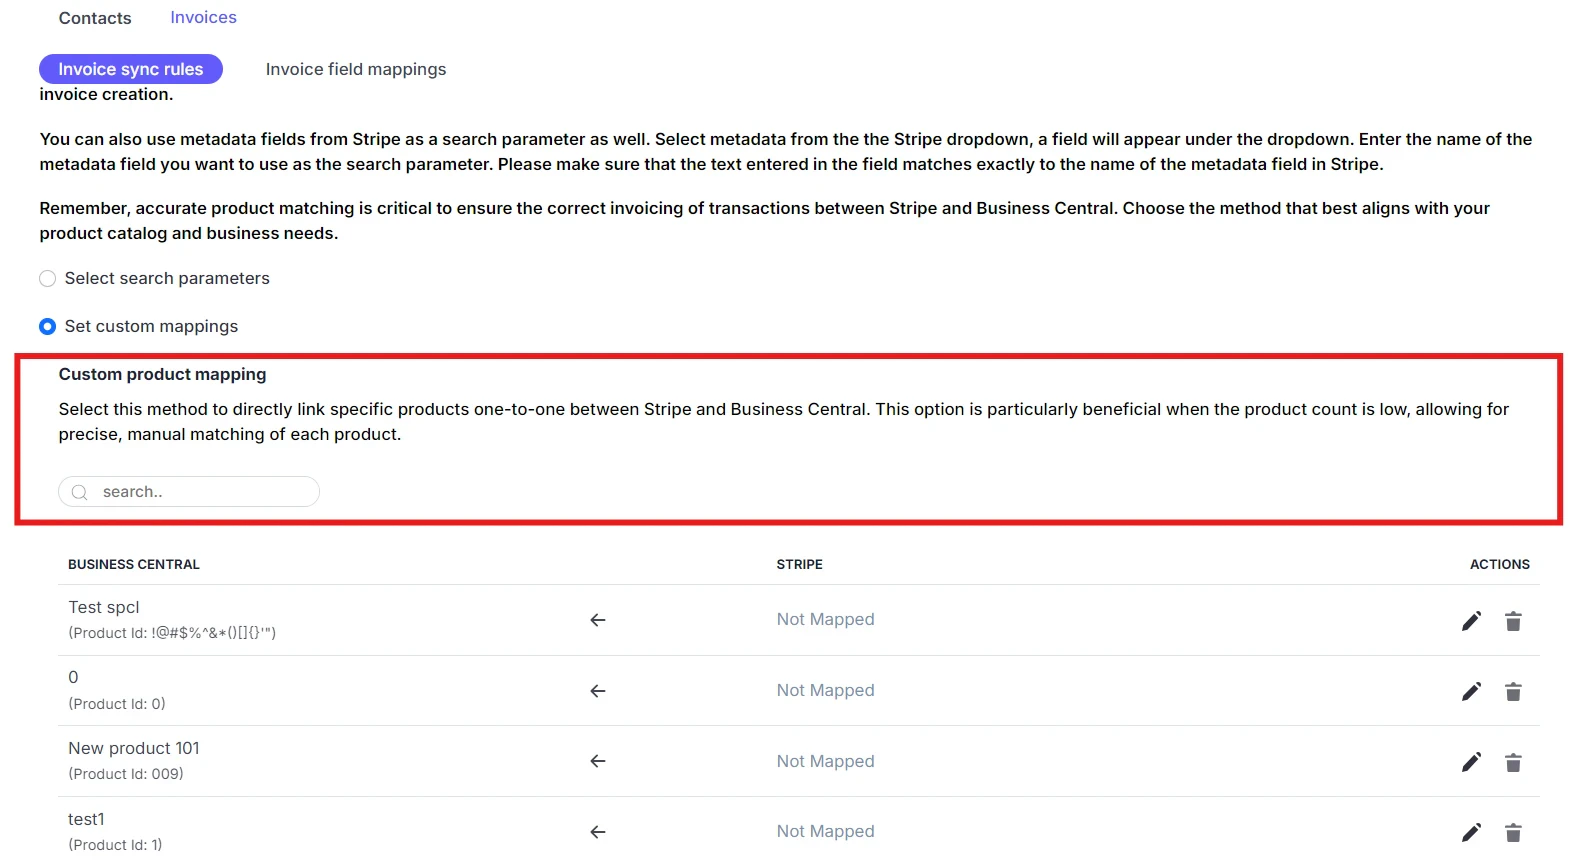Click the BUSINESS CENTRAL column header
This screenshot has width=1581, height=867.
pyautogui.click(x=134, y=564)
